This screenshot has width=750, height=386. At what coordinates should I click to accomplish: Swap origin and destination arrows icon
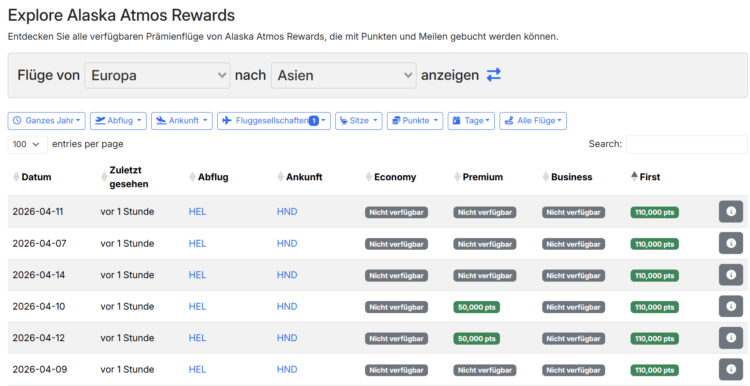(x=494, y=75)
